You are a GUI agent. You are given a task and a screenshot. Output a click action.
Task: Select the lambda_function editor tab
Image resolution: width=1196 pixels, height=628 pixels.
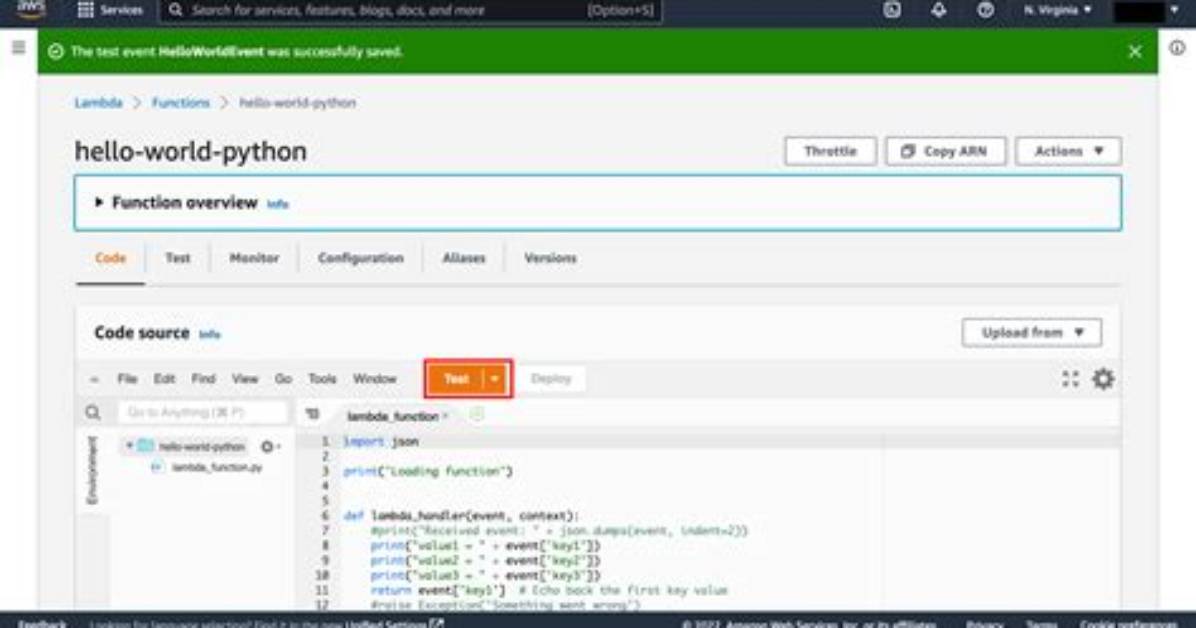coord(395,416)
